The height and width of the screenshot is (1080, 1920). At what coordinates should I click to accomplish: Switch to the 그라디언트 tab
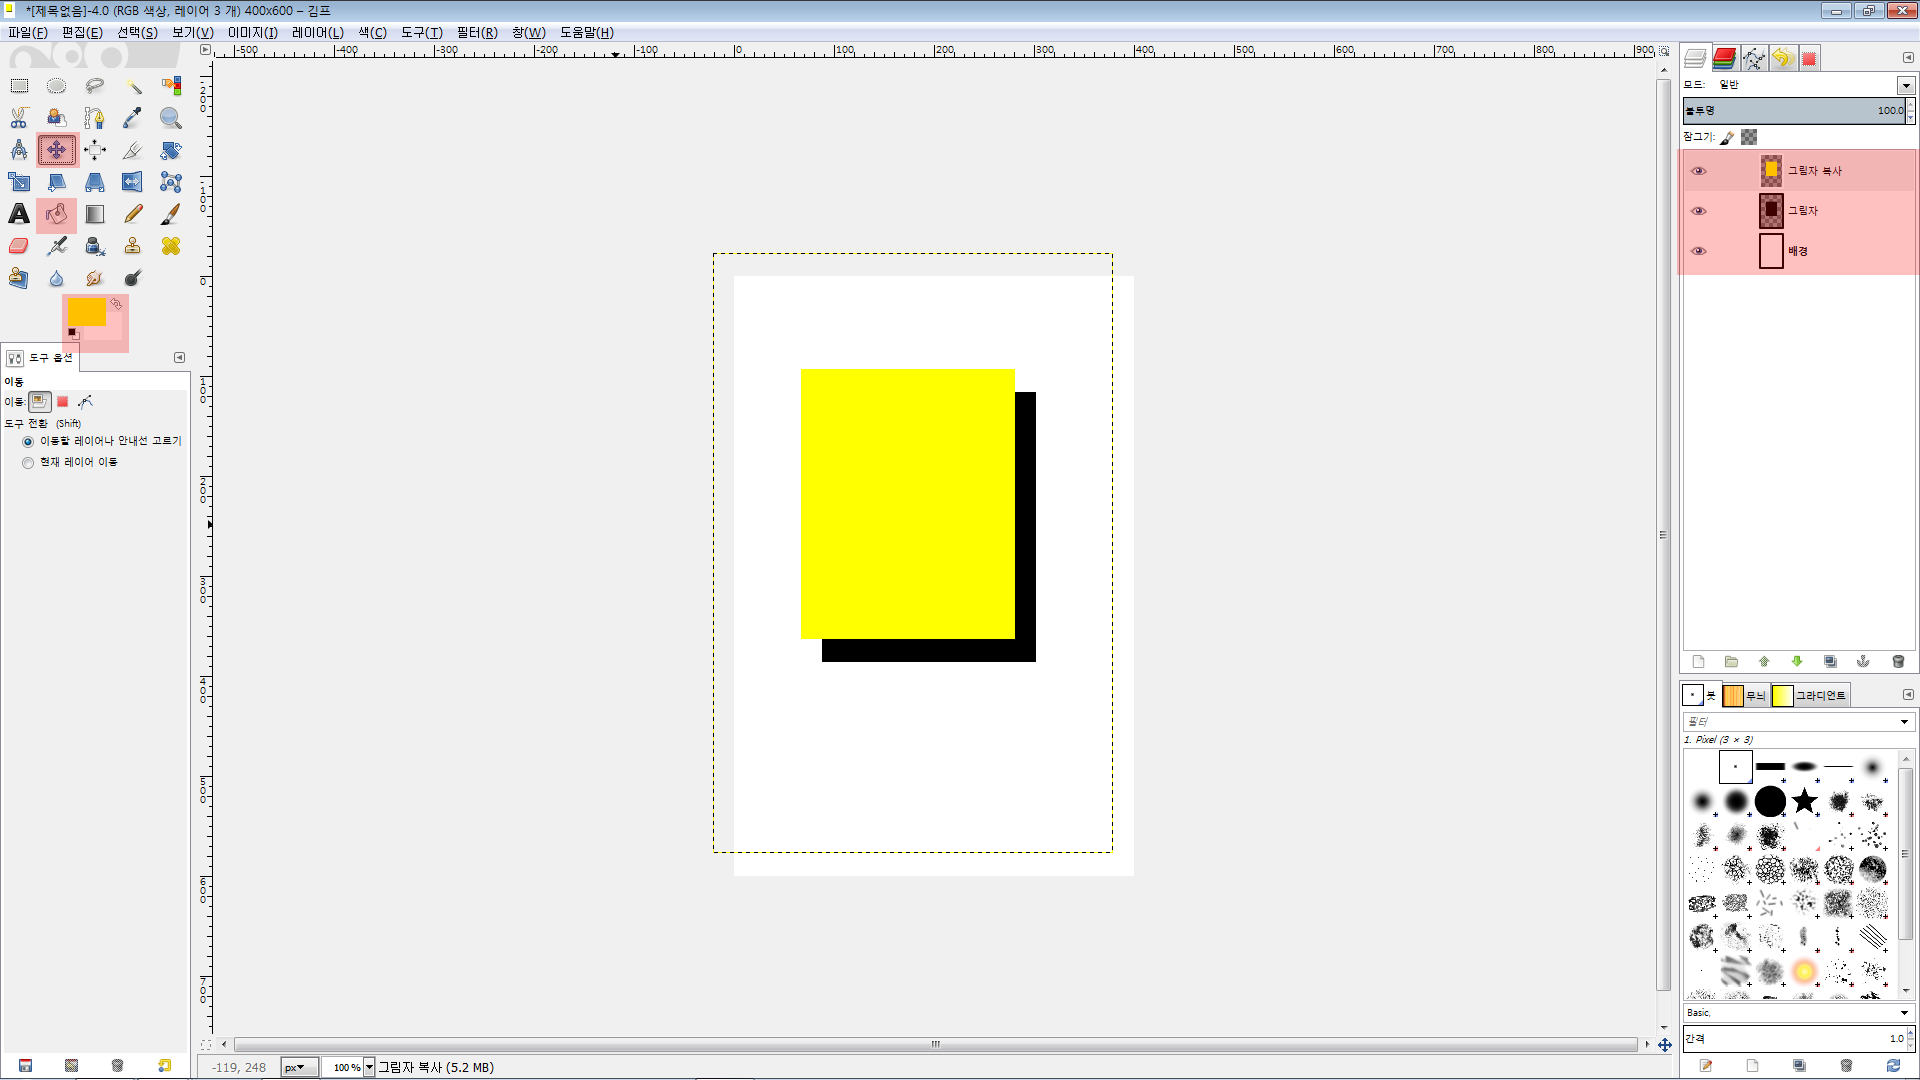(1810, 696)
